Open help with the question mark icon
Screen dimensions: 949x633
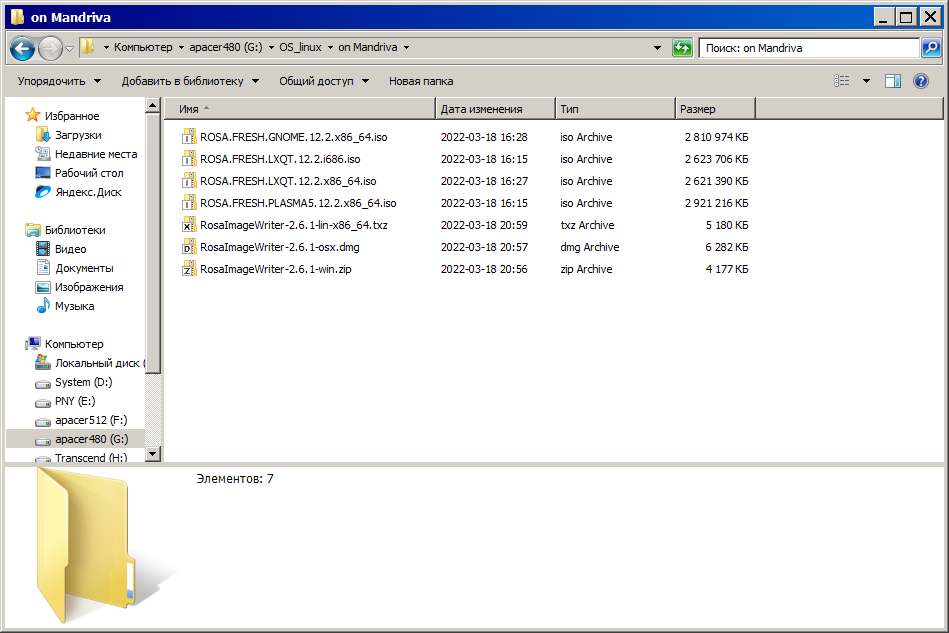click(x=921, y=81)
